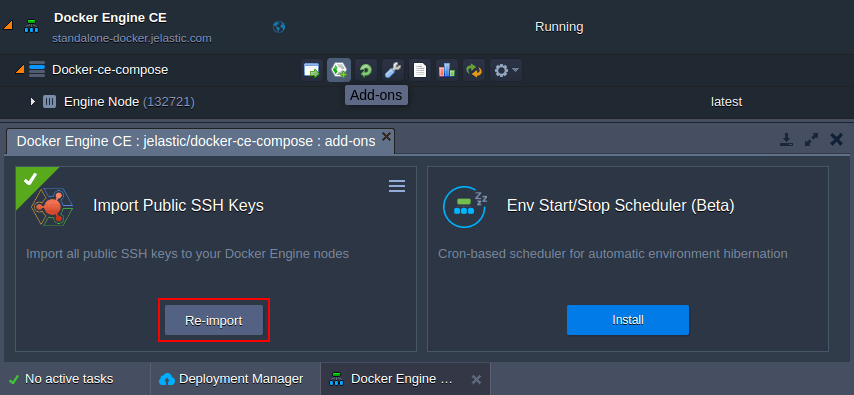Close the add-ons panel with X icon

[x=837, y=139]
